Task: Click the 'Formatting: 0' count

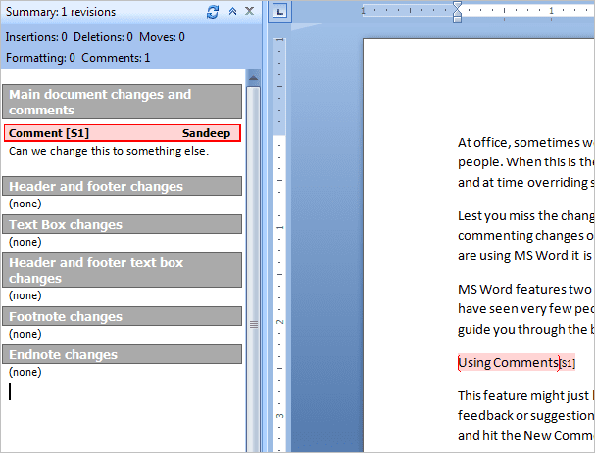Action: click(40, 58)
